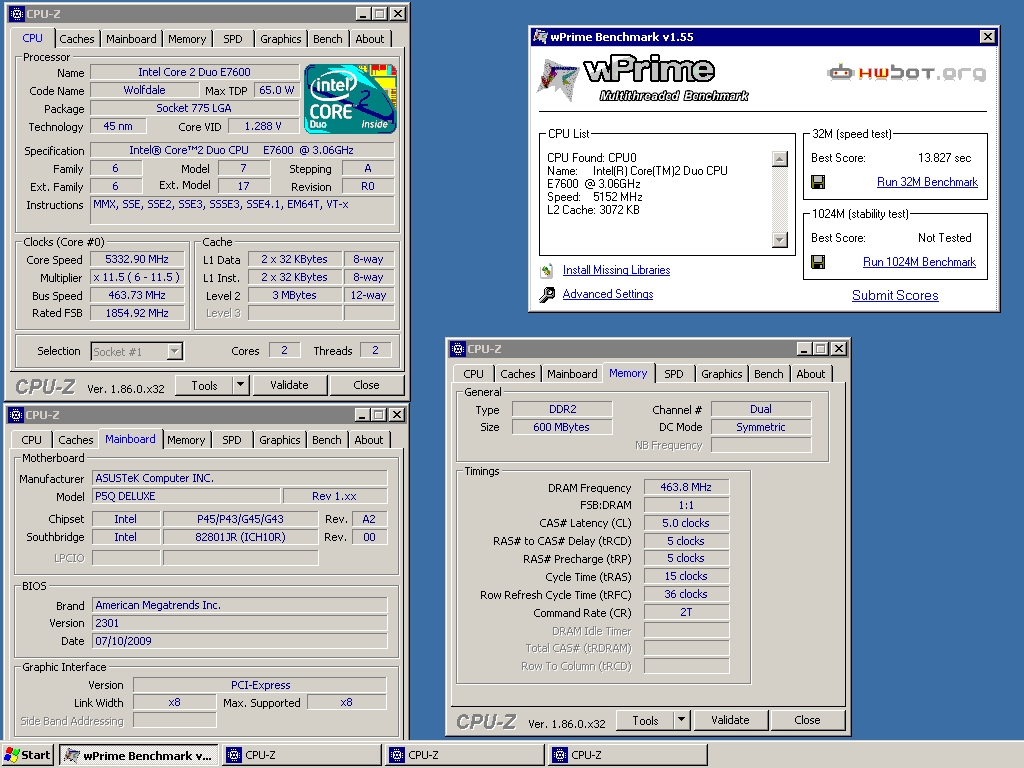Click the P5Q DELUXE model field

[185, 496]
